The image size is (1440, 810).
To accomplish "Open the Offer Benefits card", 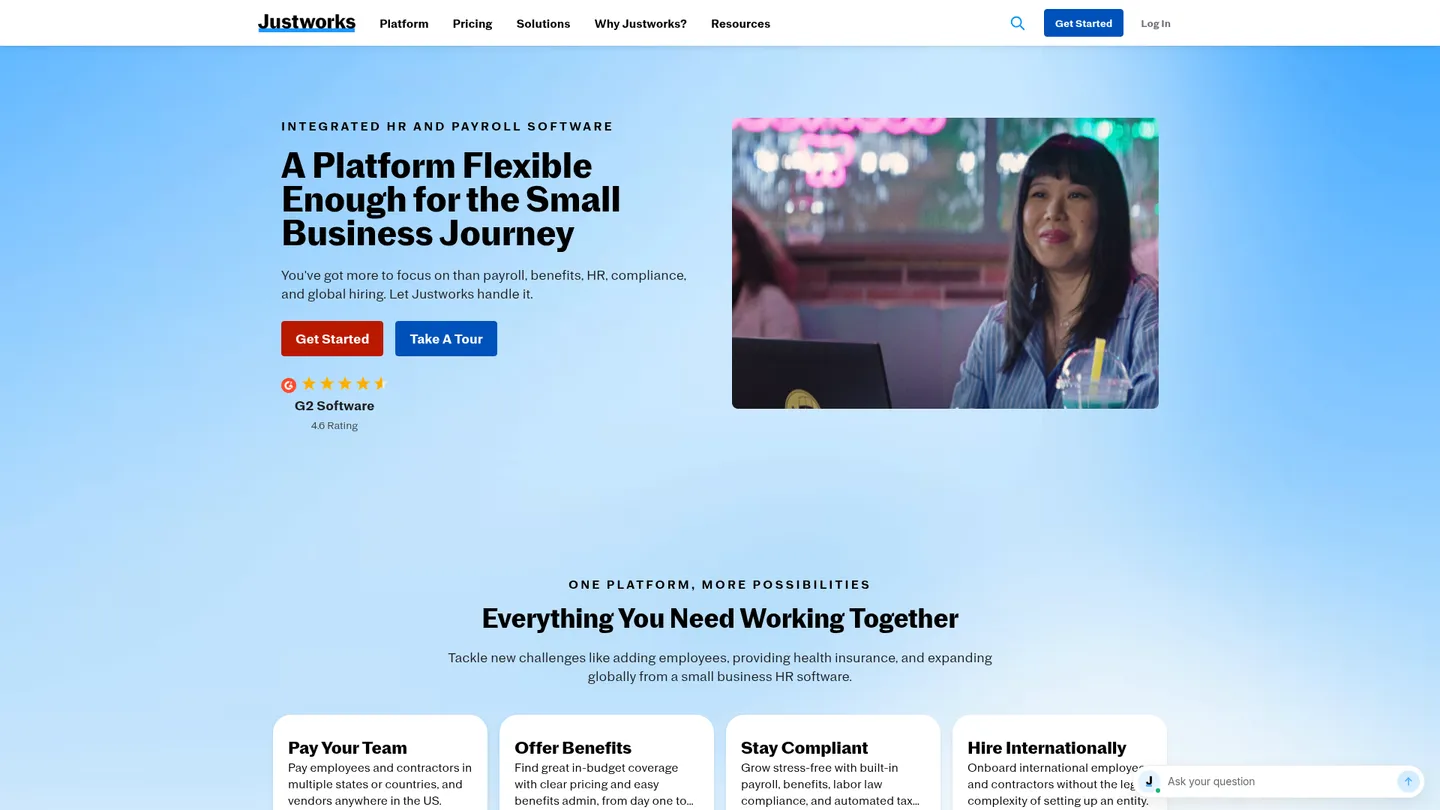I will click(x=607, y=762).
